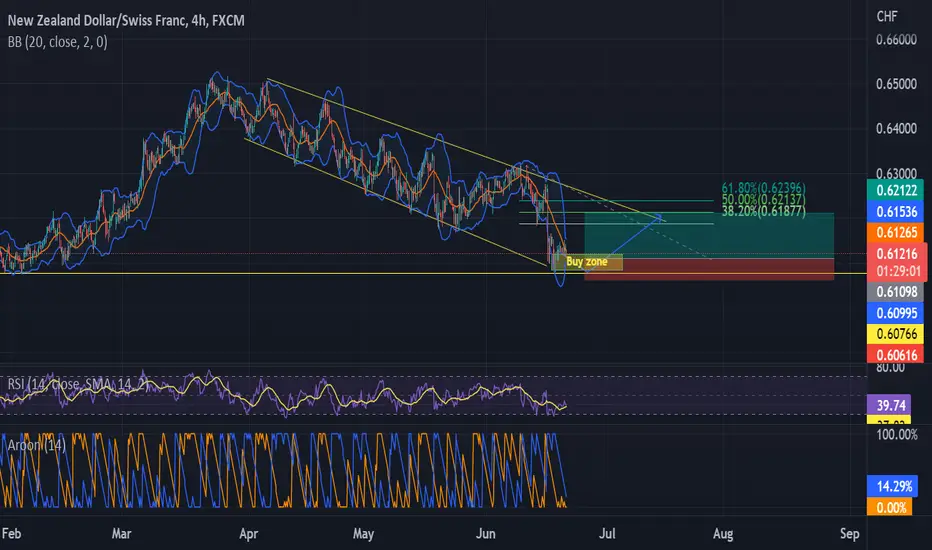Click the green 0.62122 price label
The image size is (932, 550).
tap(896, 190)
